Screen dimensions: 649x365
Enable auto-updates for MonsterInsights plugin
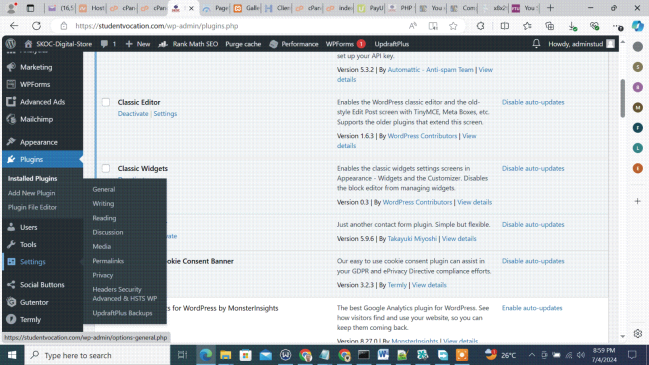(532, 308)
